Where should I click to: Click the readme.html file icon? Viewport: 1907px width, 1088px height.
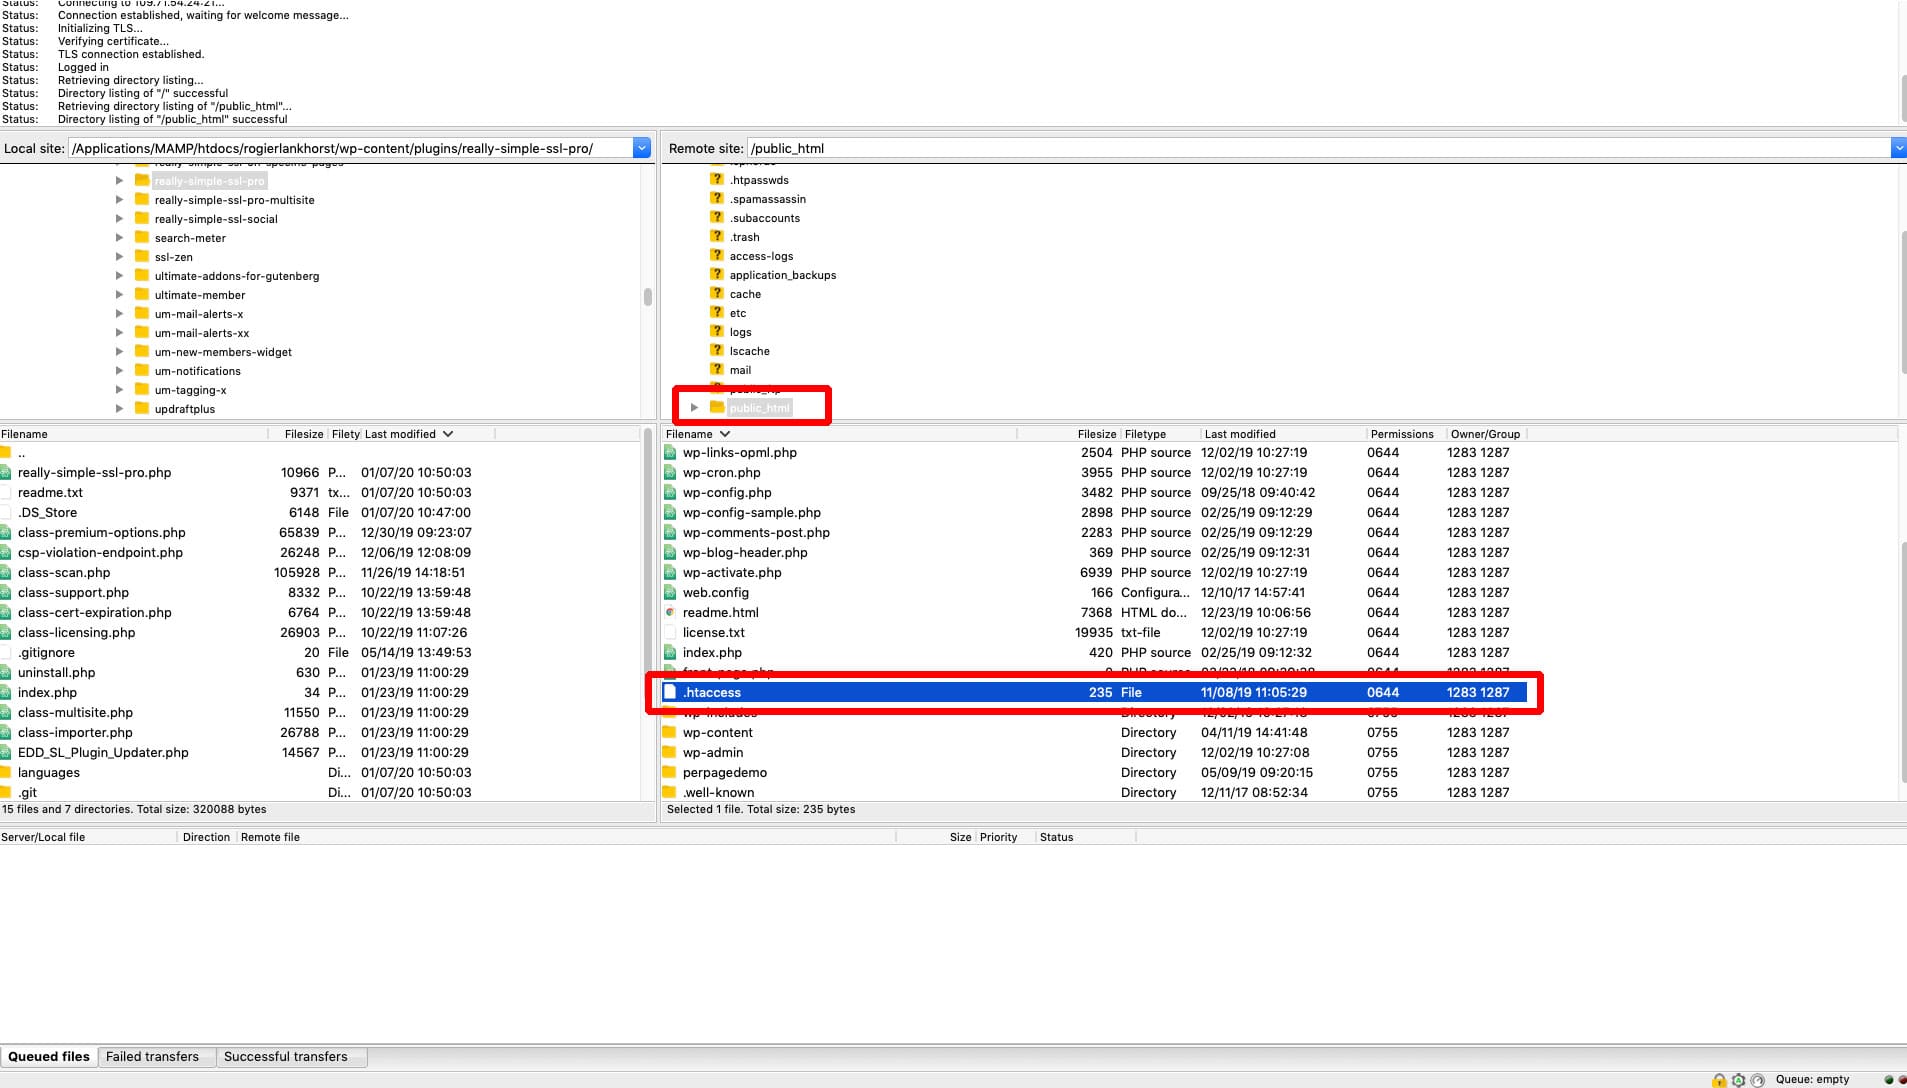point(671,612)
